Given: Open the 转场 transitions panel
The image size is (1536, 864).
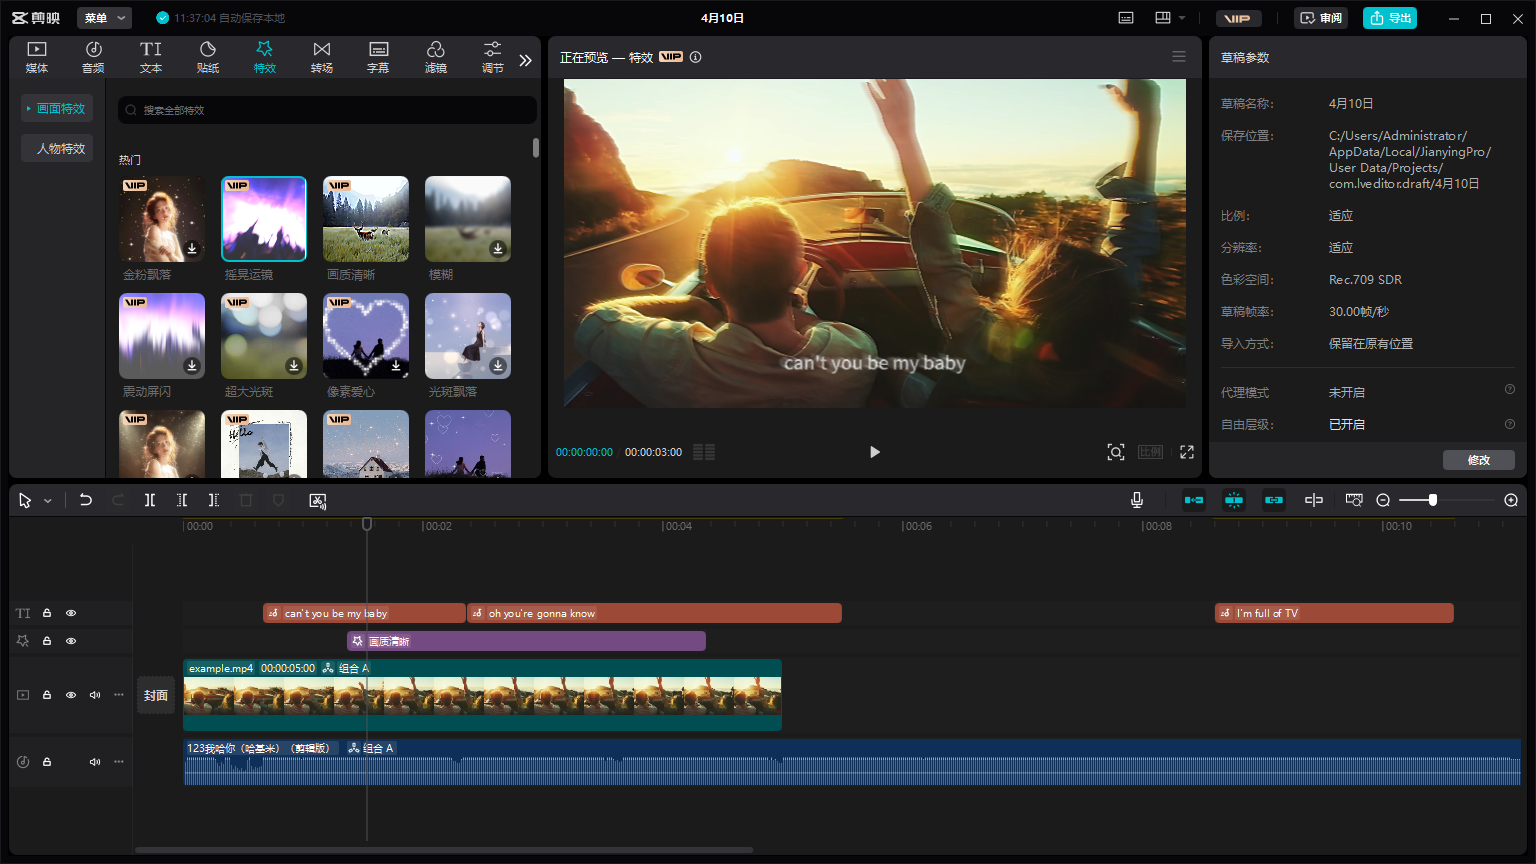Looking at the screenshot, I should 321,57.
